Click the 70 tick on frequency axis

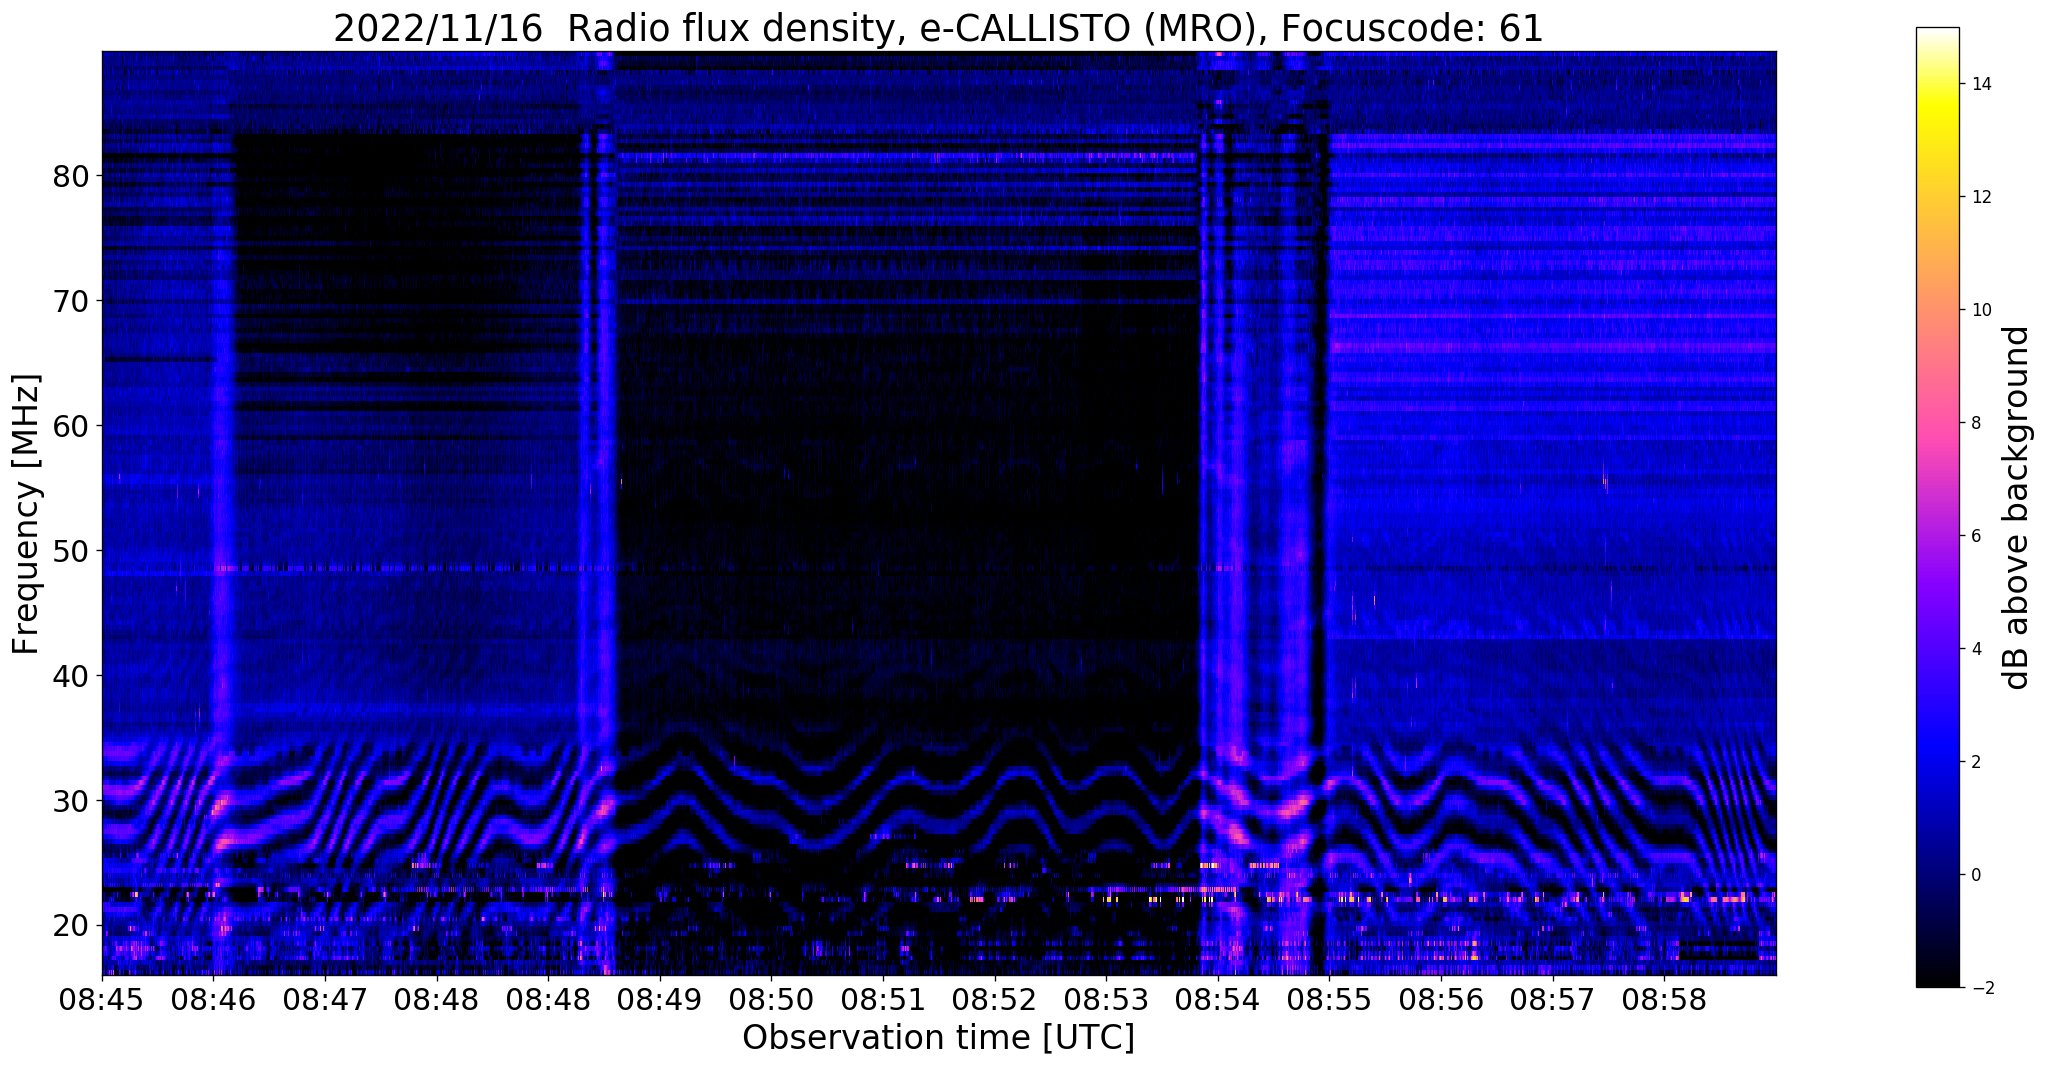tap(71, 301)
